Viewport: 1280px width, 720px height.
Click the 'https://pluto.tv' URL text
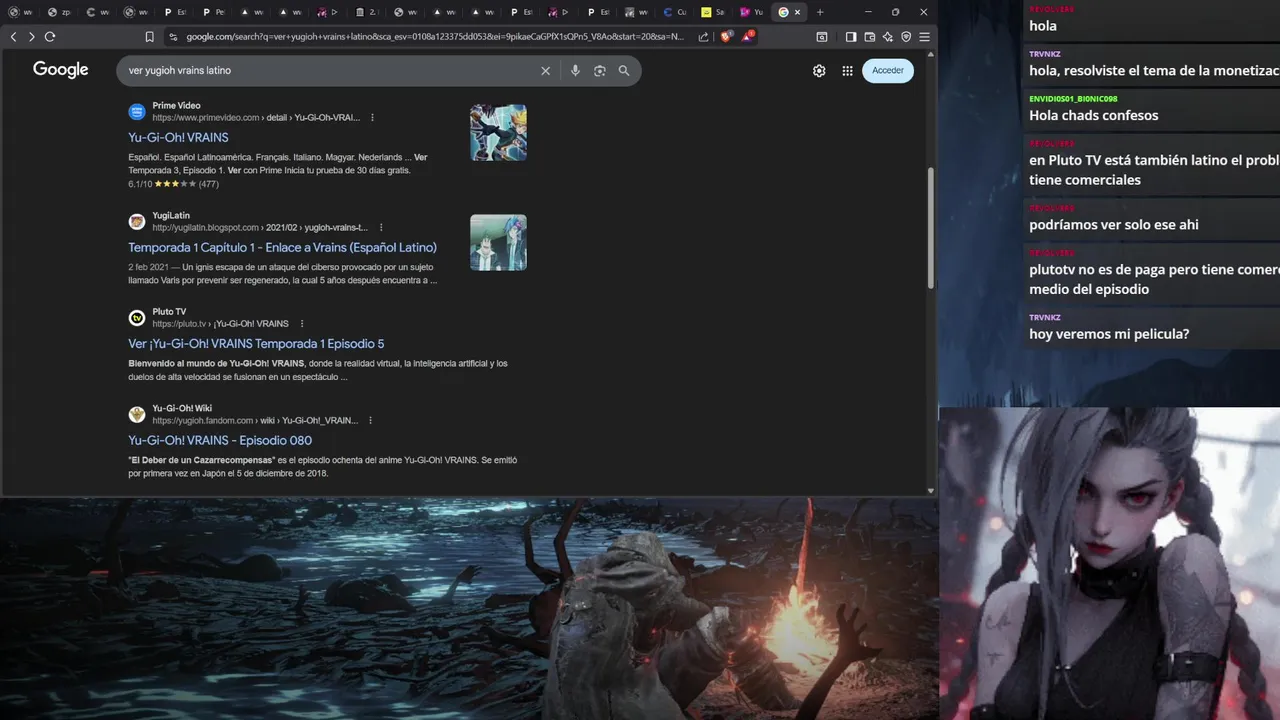click(x=179, y=324)
